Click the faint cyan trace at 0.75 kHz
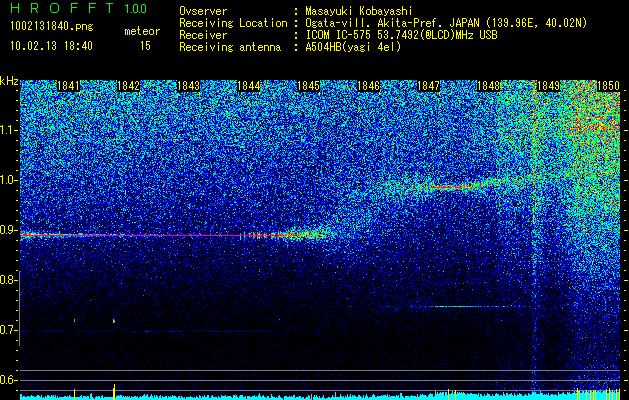Screen dimensions: 629x400 click(453, 307)
